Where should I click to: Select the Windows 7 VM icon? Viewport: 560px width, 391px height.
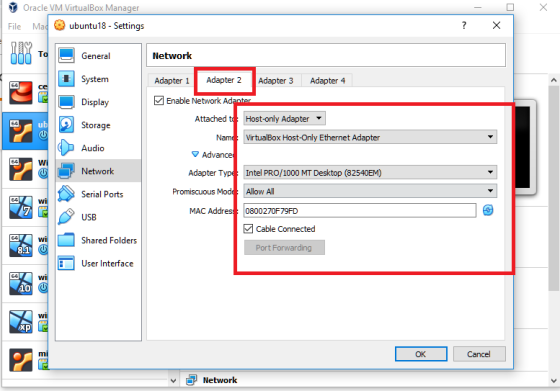pos(21,207)
